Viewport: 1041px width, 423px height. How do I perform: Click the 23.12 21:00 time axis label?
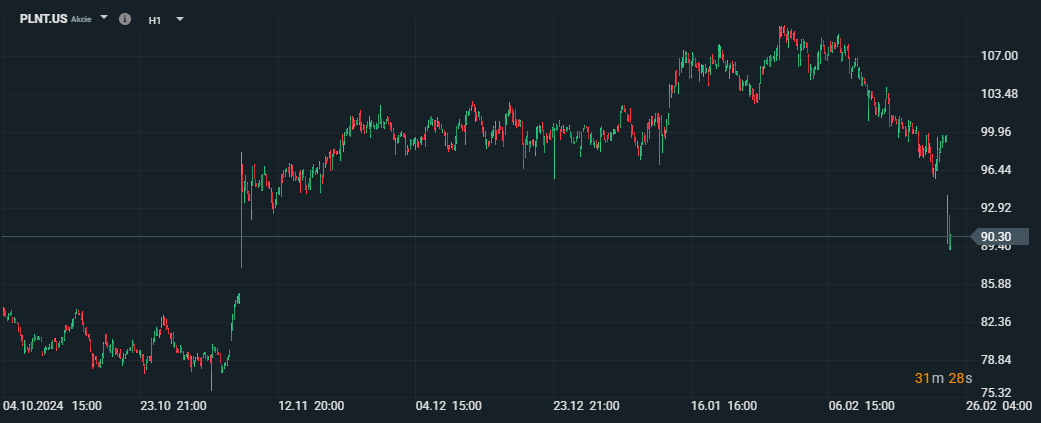586,406
